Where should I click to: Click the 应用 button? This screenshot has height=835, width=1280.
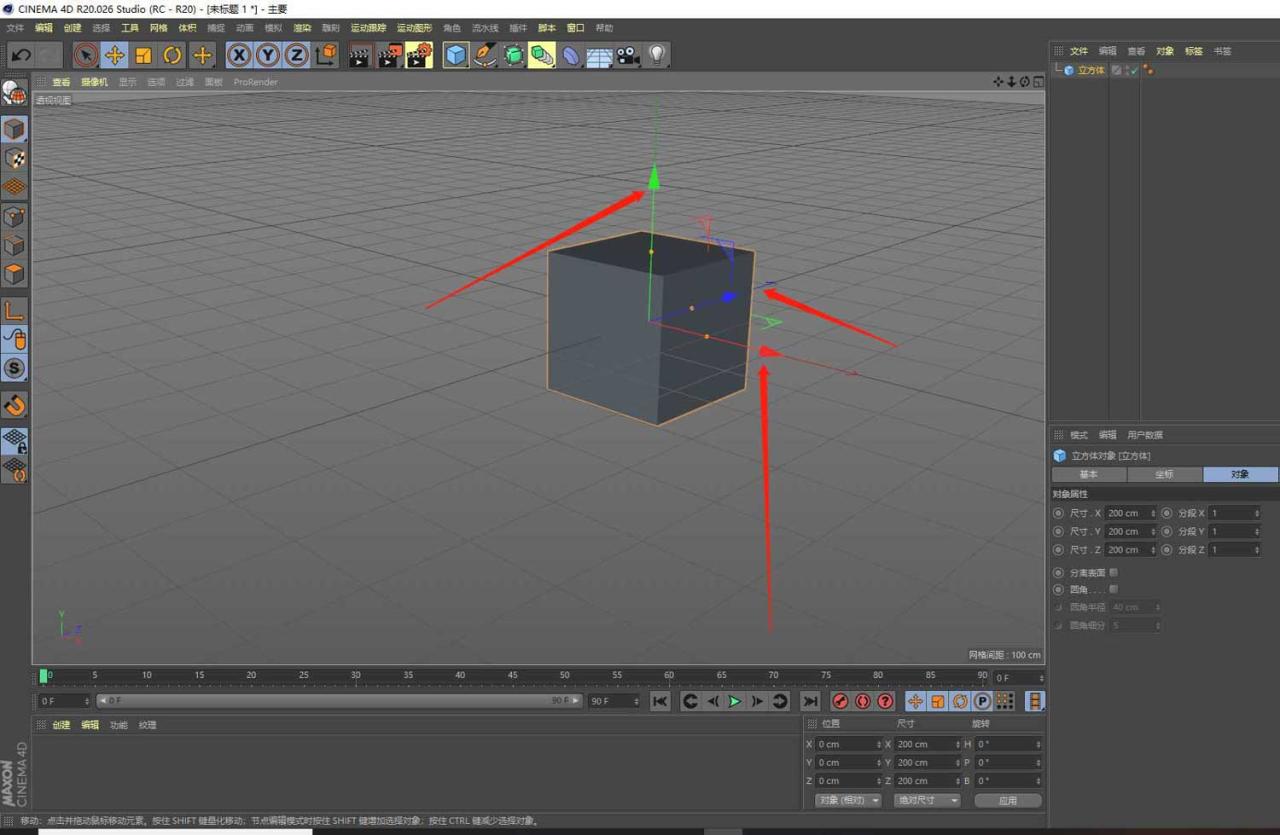[x=1008, y=800]
